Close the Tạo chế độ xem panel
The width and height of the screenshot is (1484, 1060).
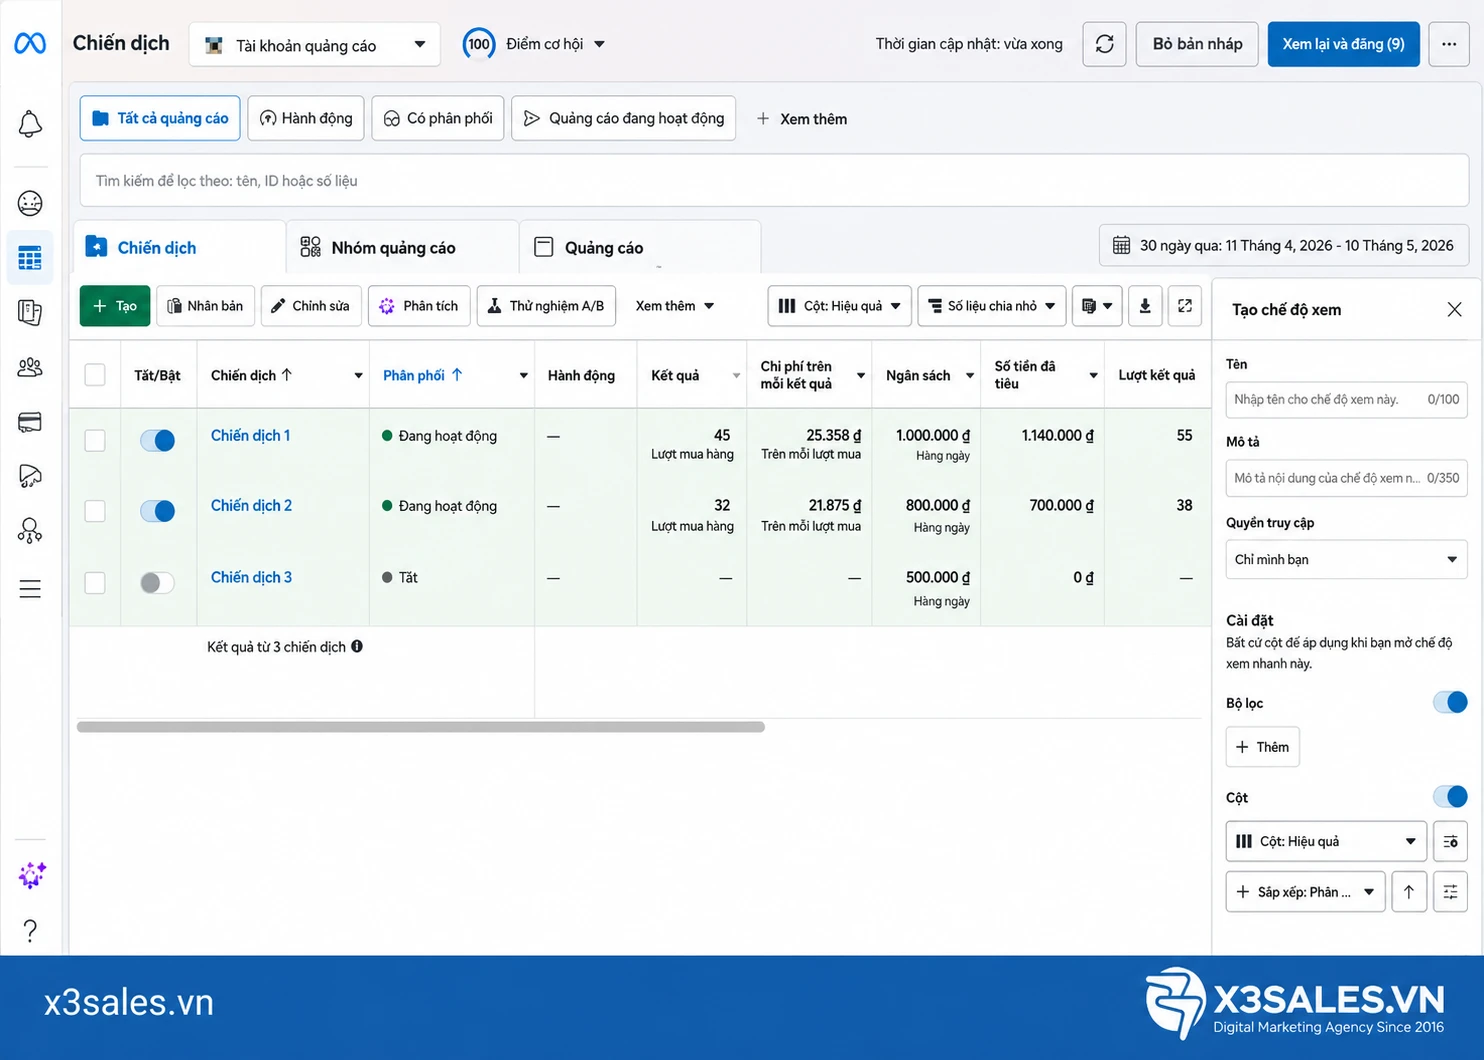(1454, 310)
